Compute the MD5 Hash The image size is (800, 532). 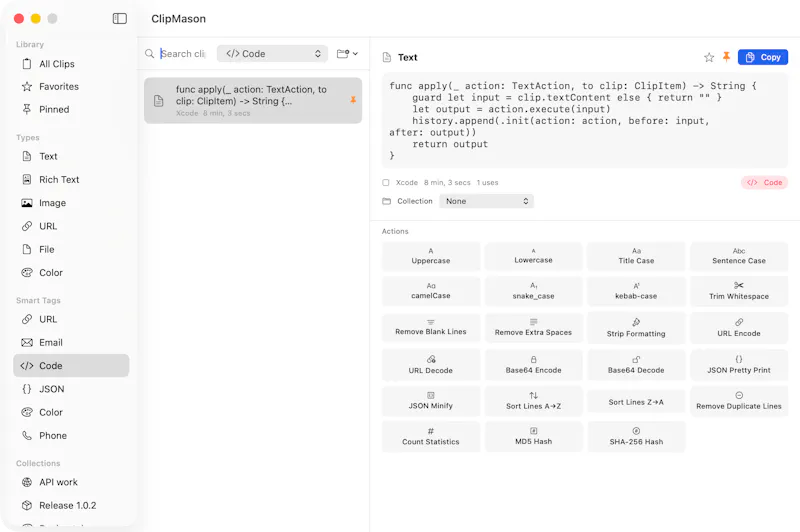tap(533, 437)
